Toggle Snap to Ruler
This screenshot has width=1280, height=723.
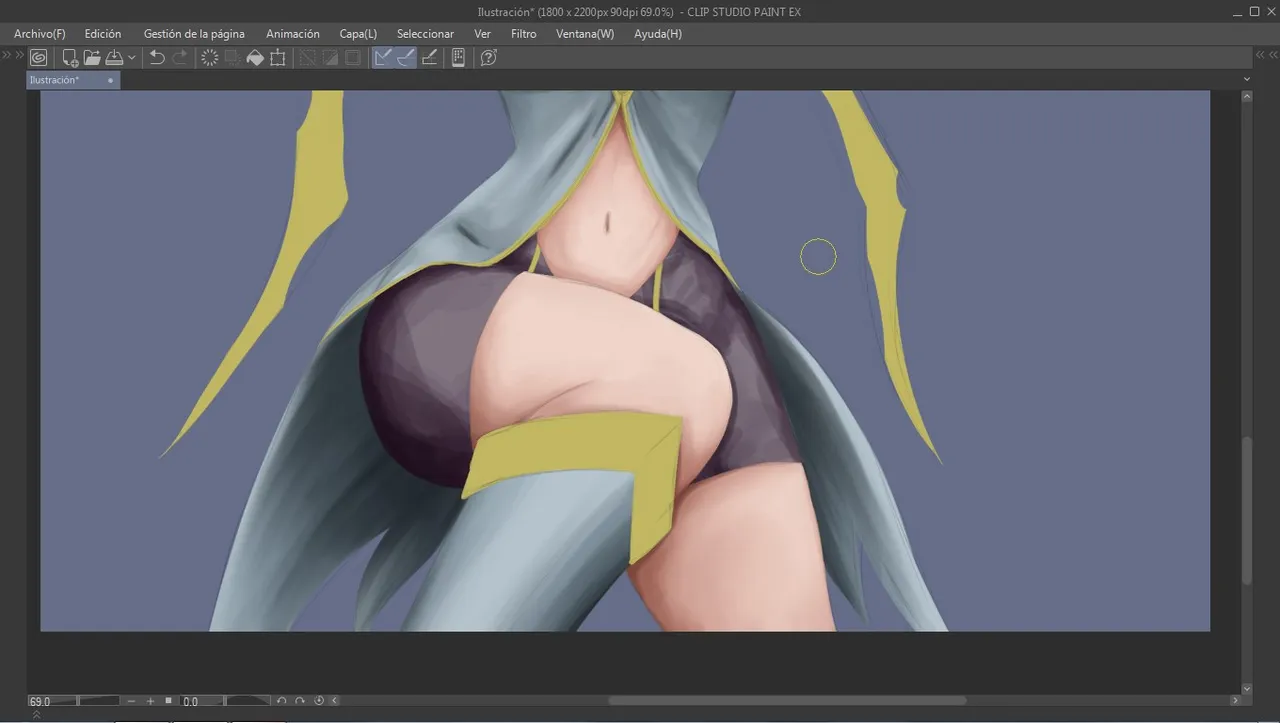tap(383, 58)
